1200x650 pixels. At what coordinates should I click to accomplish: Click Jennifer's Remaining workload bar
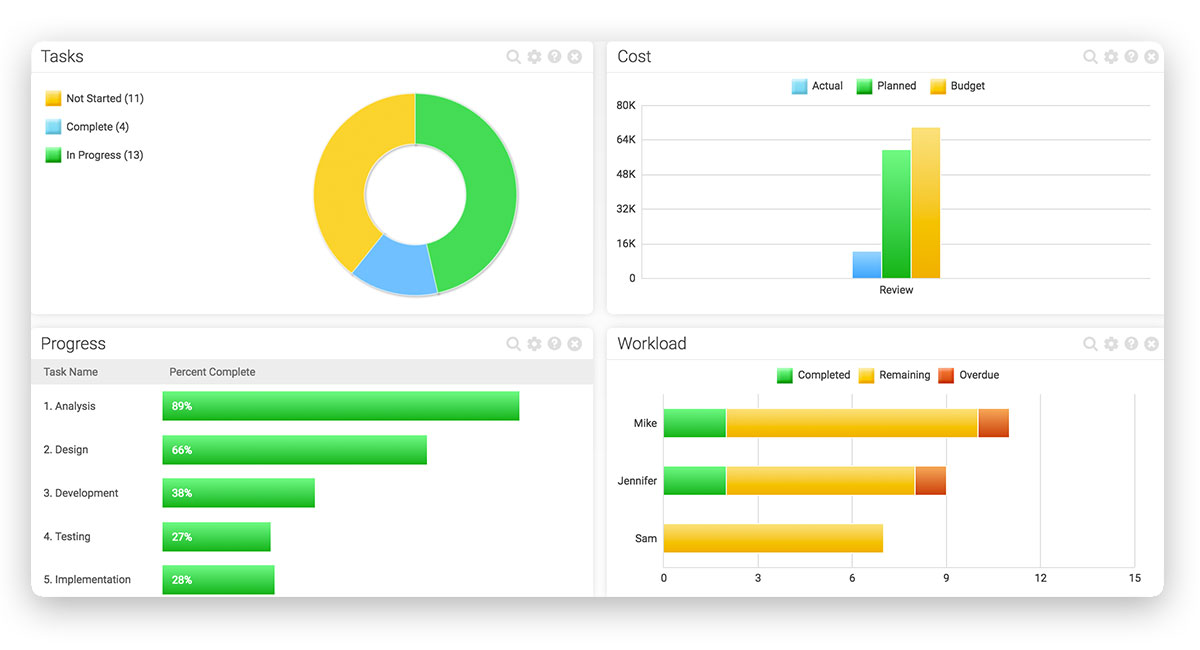point(820,480)
